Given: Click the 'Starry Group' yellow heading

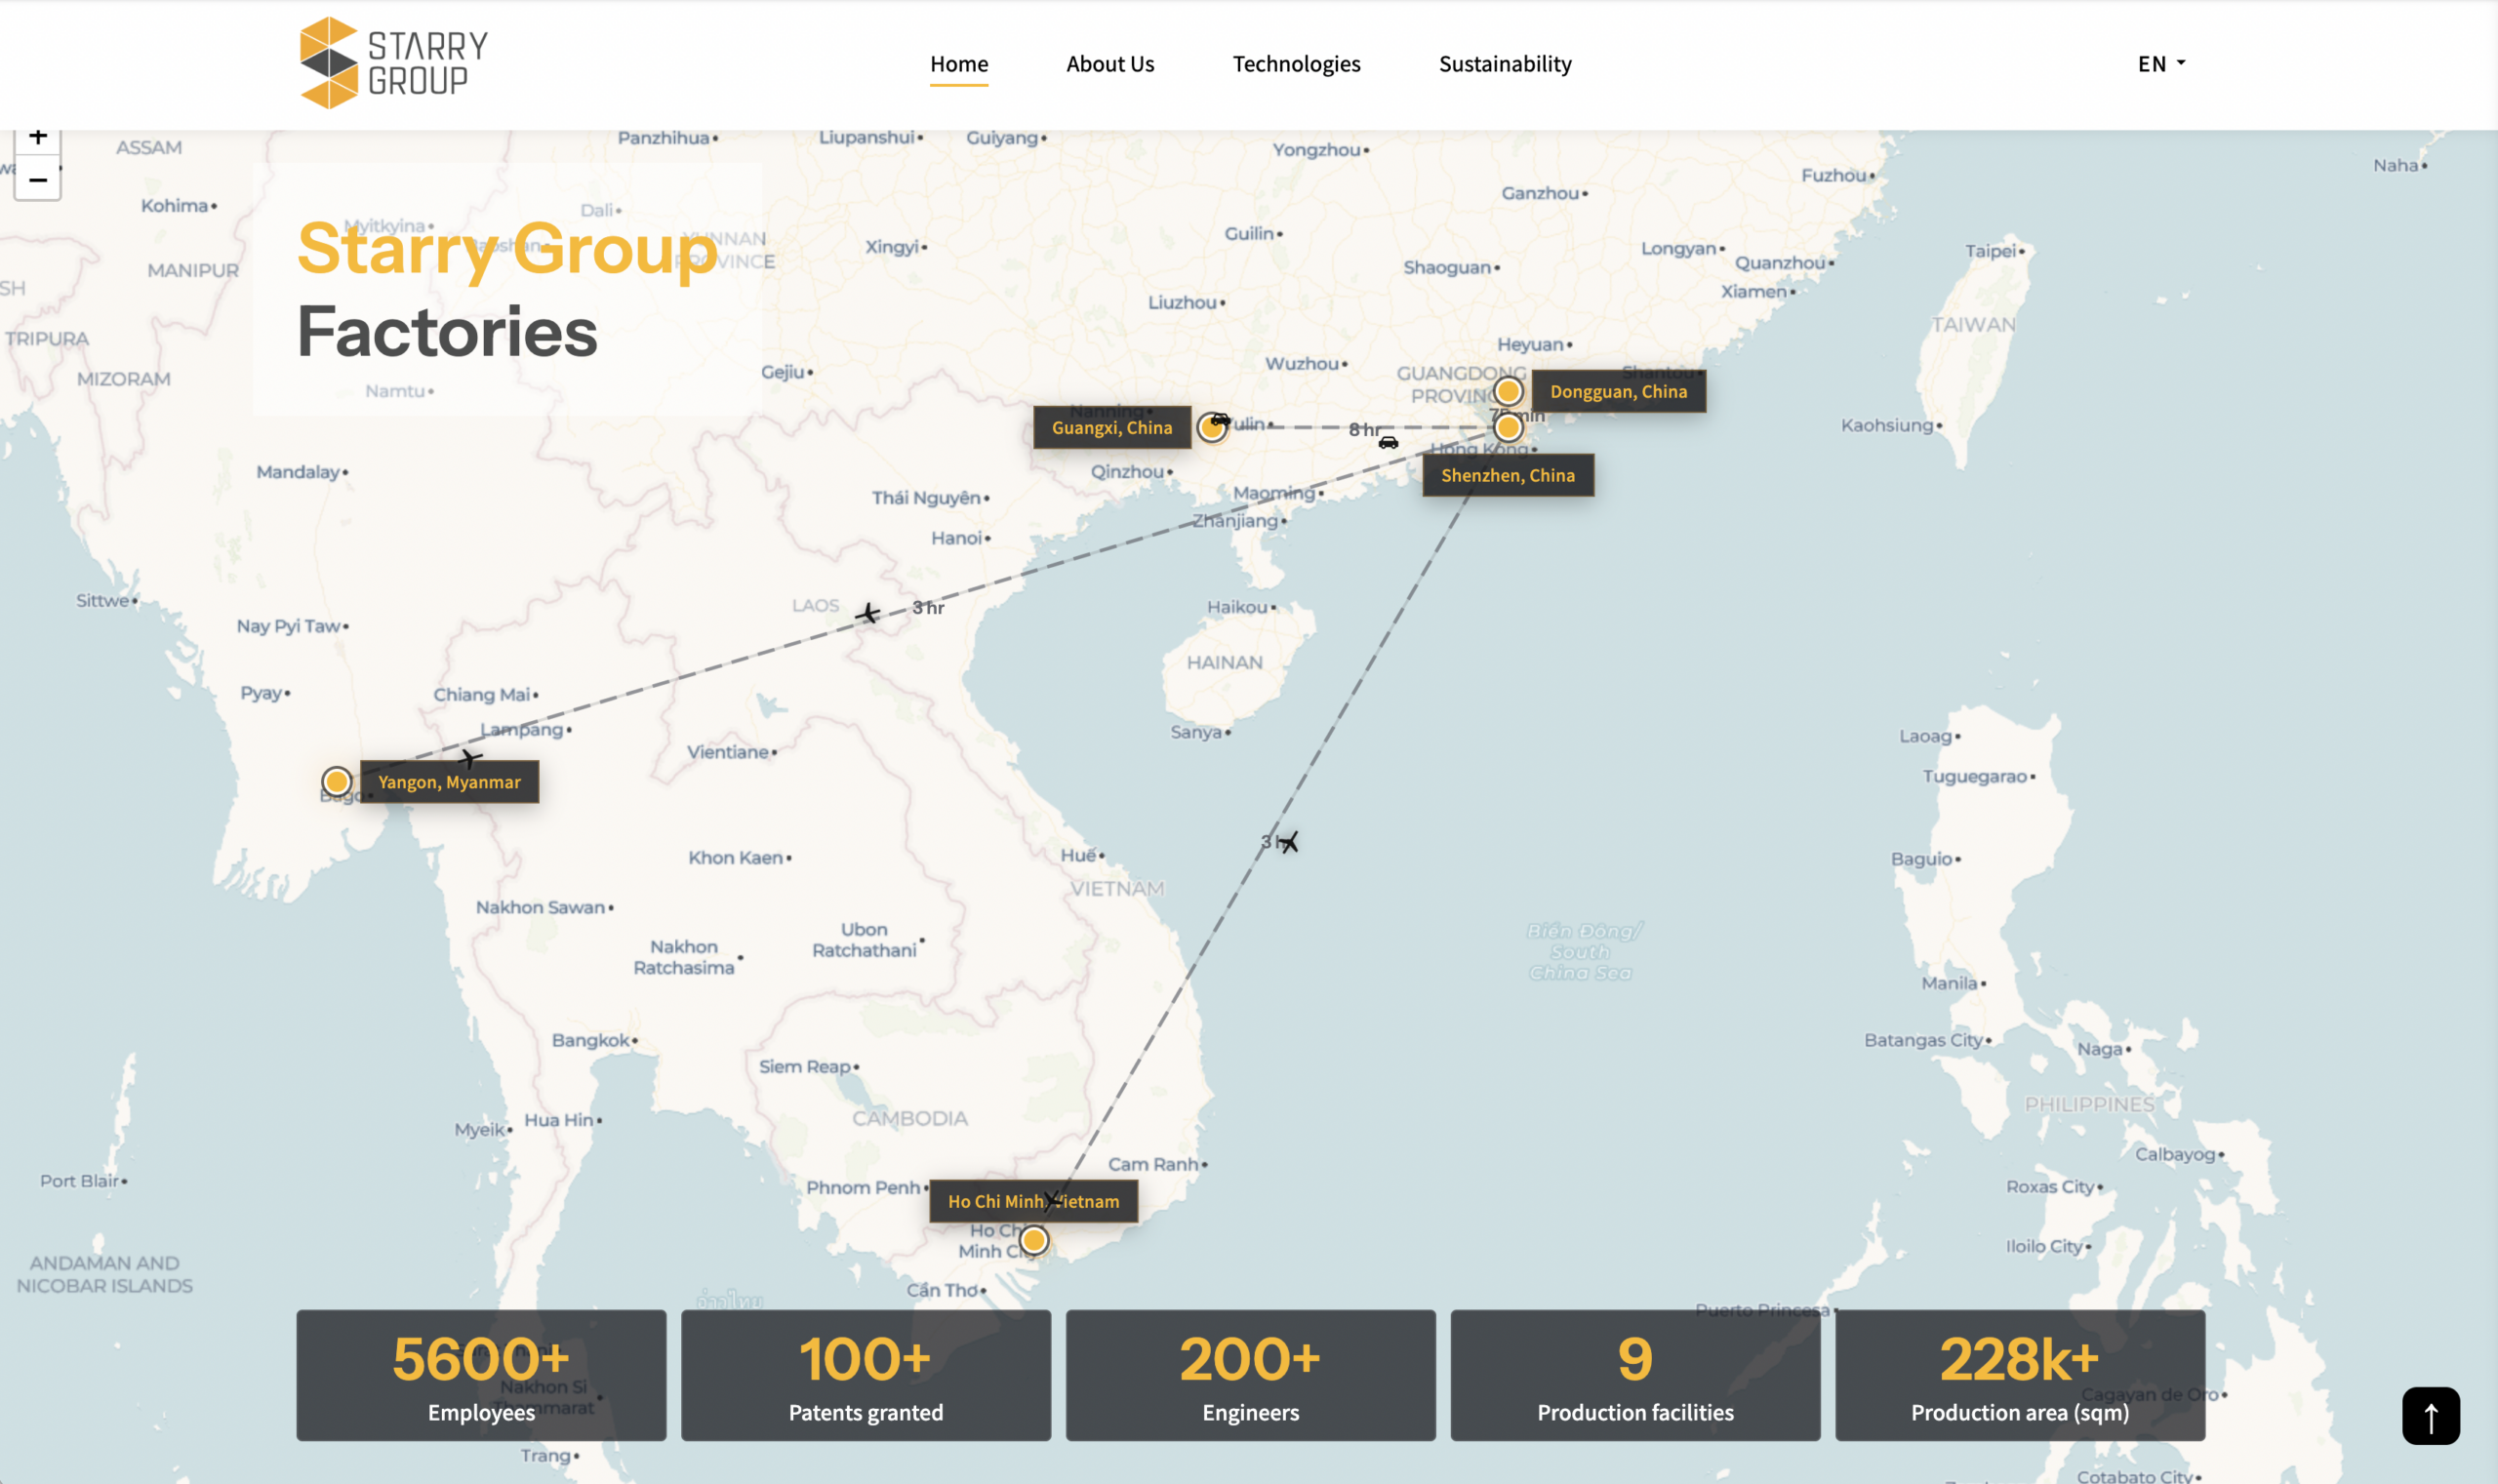Looking at the screenshot, I should [508, 249].
